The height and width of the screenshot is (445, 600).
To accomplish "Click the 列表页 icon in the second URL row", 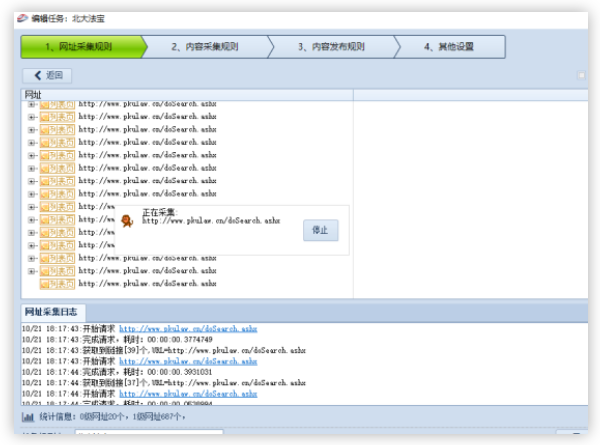I will tap(57, 117).
